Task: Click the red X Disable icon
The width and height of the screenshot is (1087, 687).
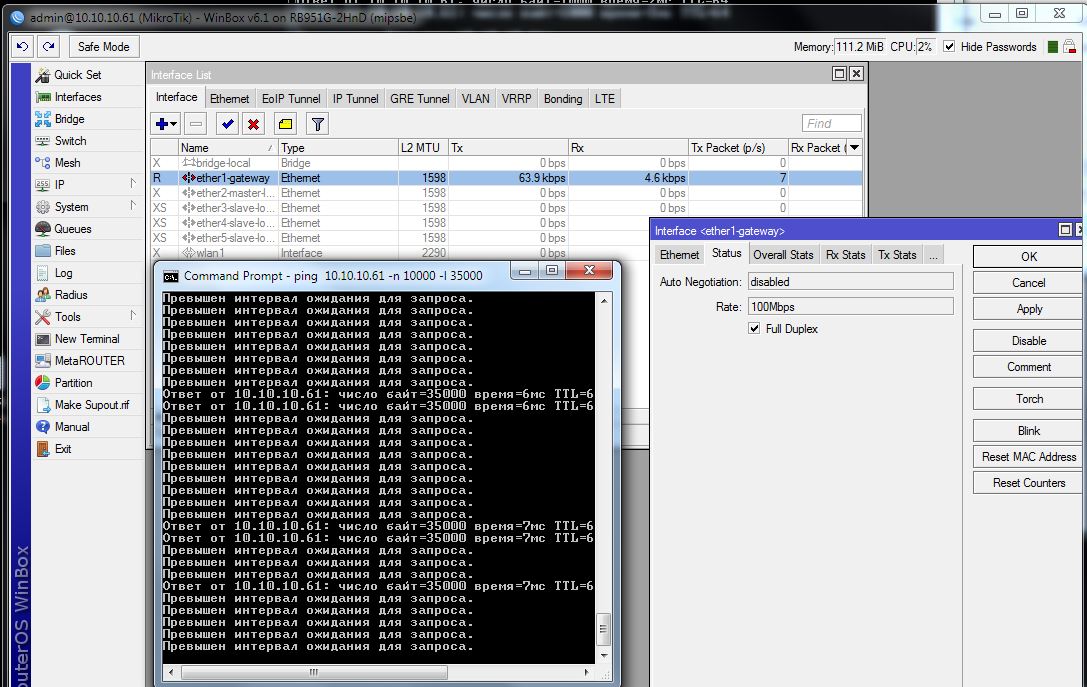Action: pyautogui.click(x=254, y=124)
